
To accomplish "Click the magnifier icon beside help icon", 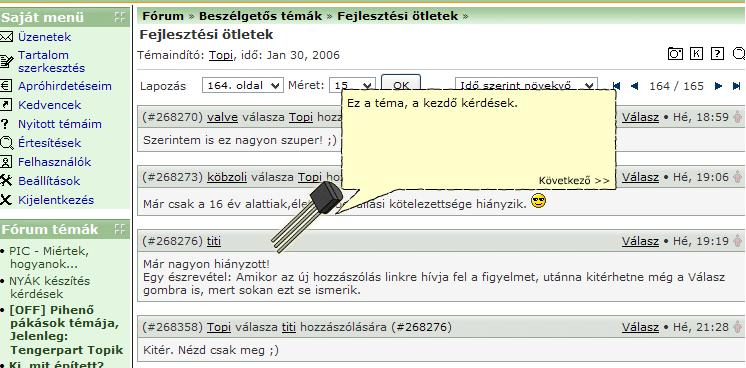I will [x=739, y=54].
